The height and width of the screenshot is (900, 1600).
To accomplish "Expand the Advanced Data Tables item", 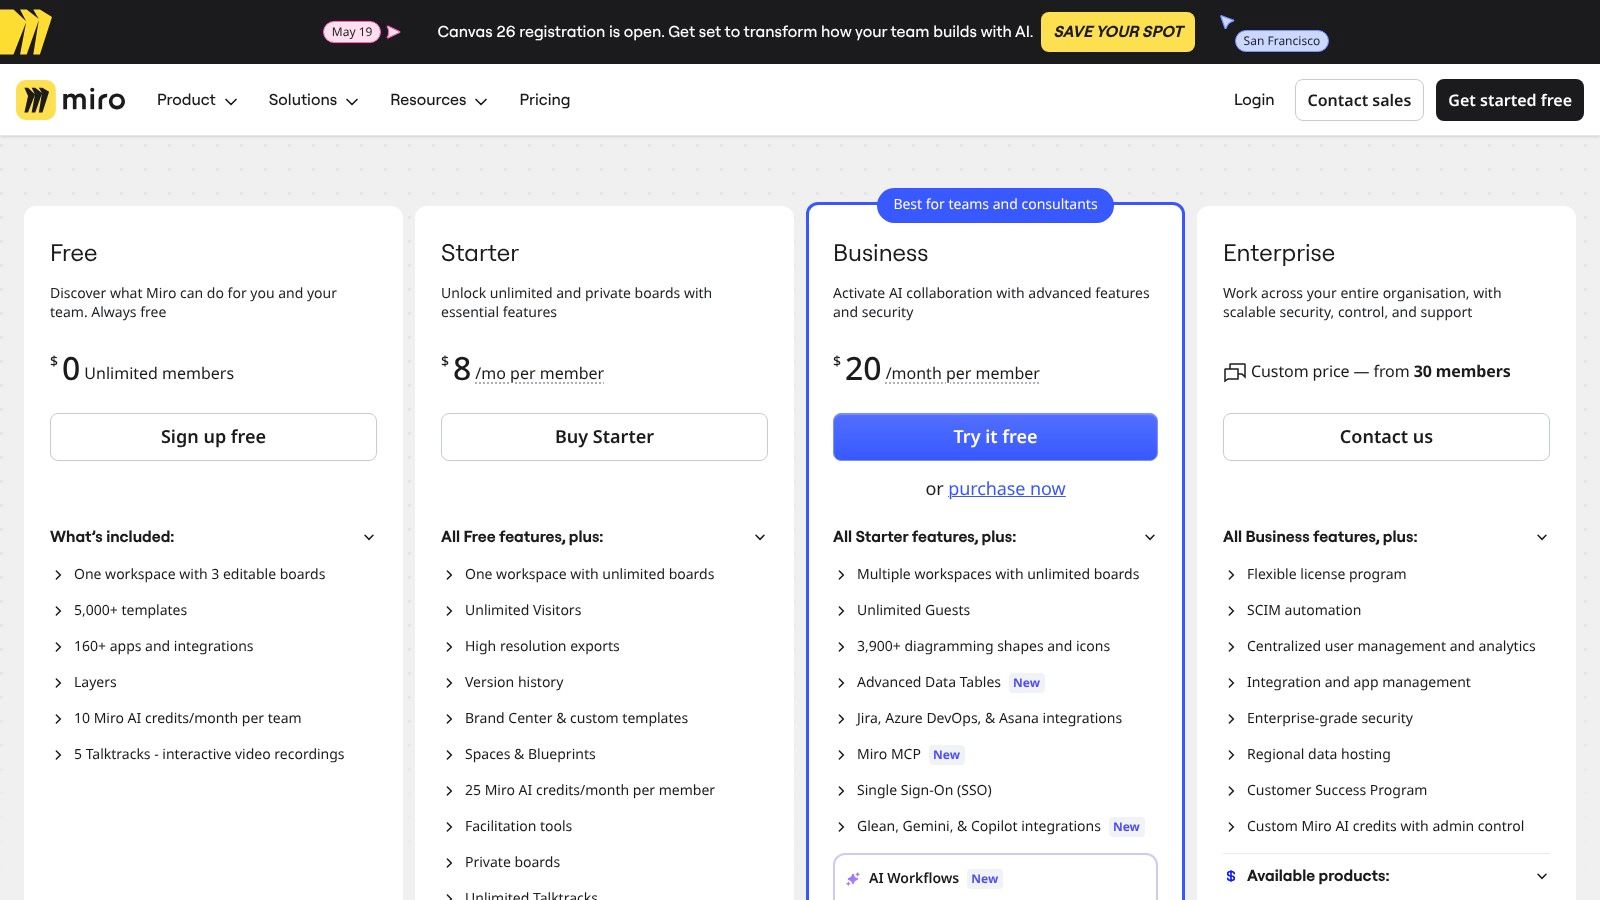I will (938, 682).
